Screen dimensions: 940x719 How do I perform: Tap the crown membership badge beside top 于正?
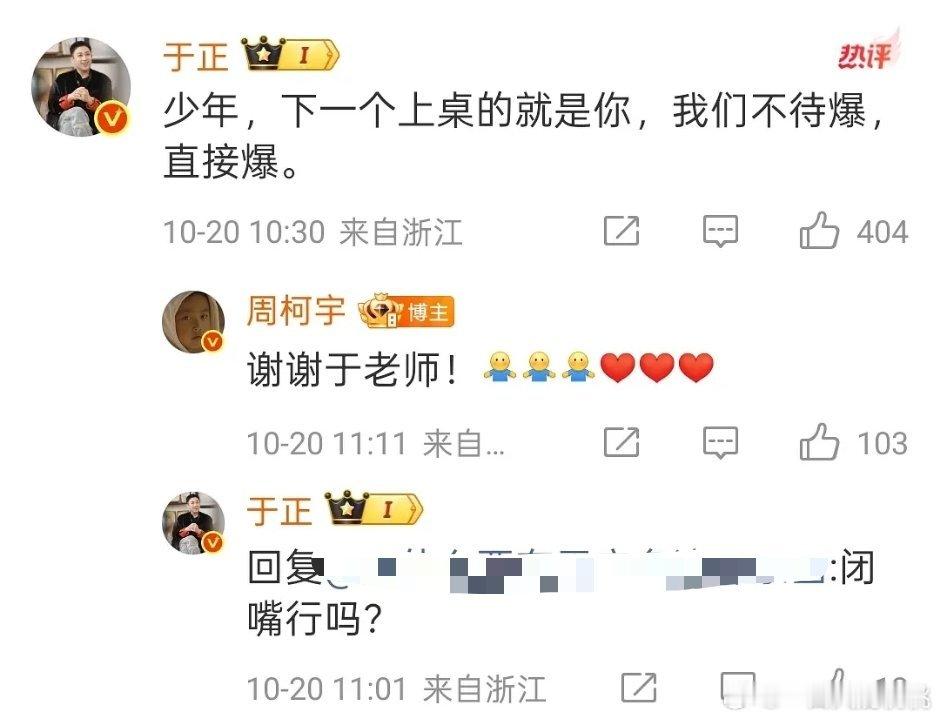pos(291,54)
